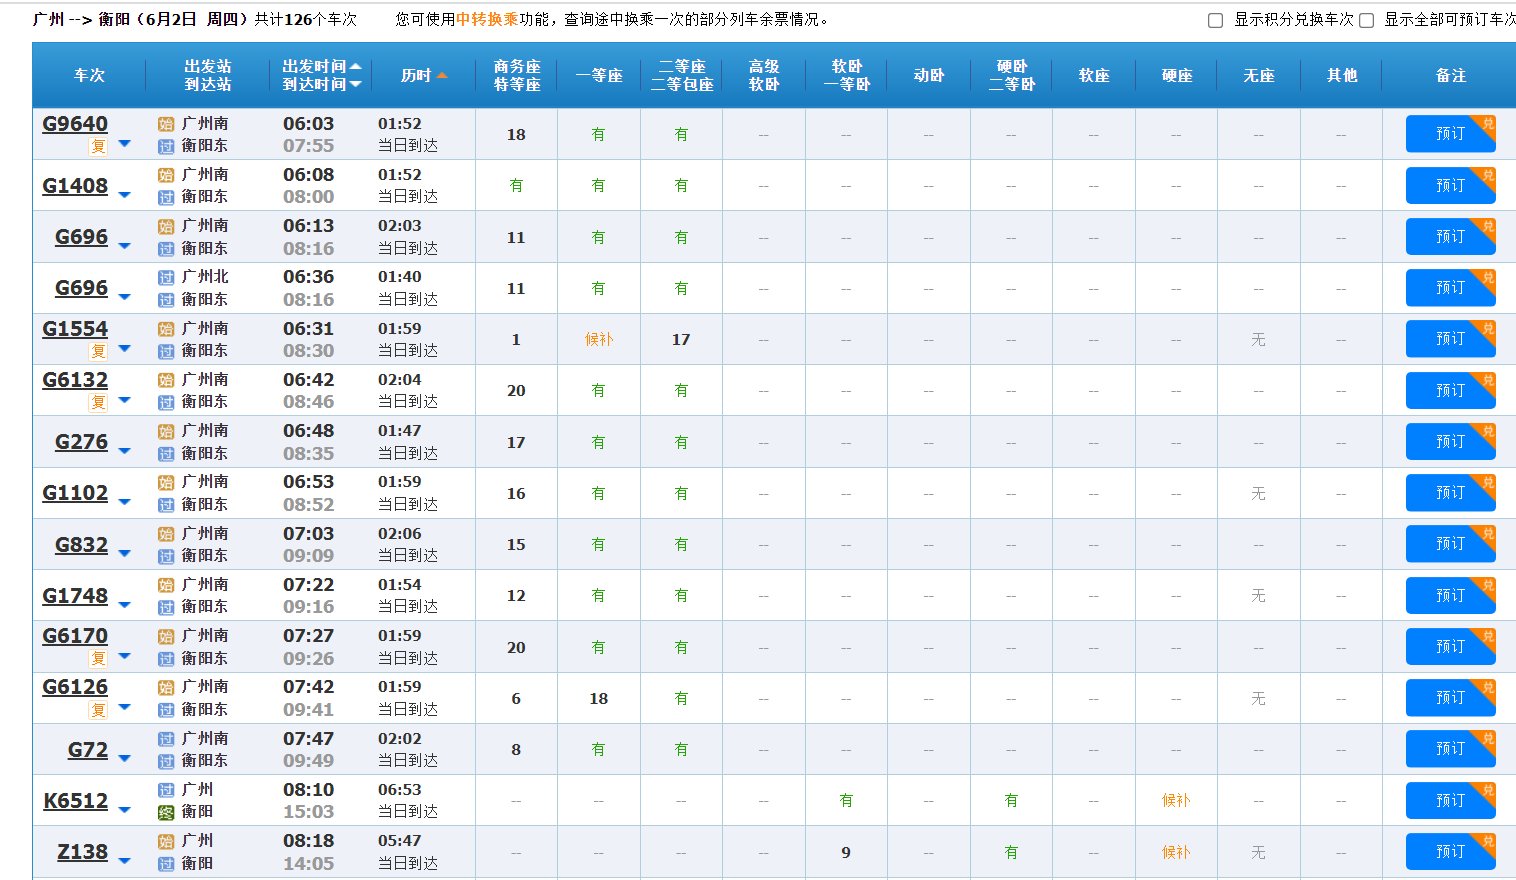Viewport: 1516px width, 880px height.
Task: Book train G9640 with 预订 button
Action: (x=1449, y=134)
